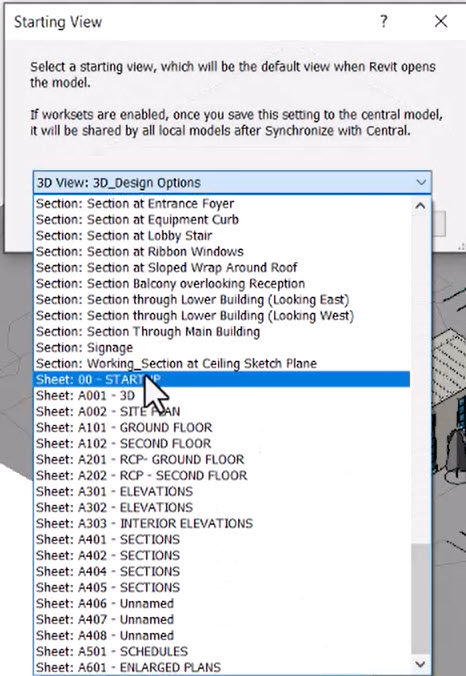Image resolution: width=466 pixels, height=676 pixels.
Task: Select Sheet: 00 - STARTUP option
Action: (x=222, y=379)
